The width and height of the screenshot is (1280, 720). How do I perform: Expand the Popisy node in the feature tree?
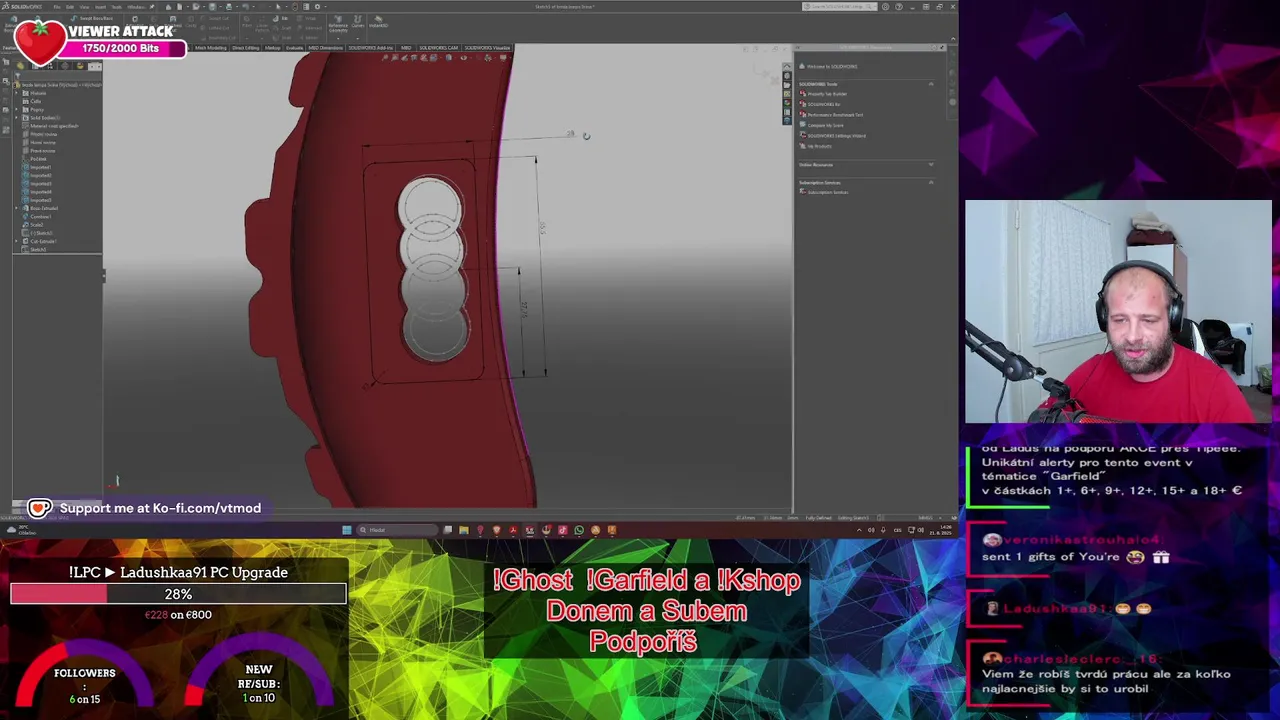(17, 110)
